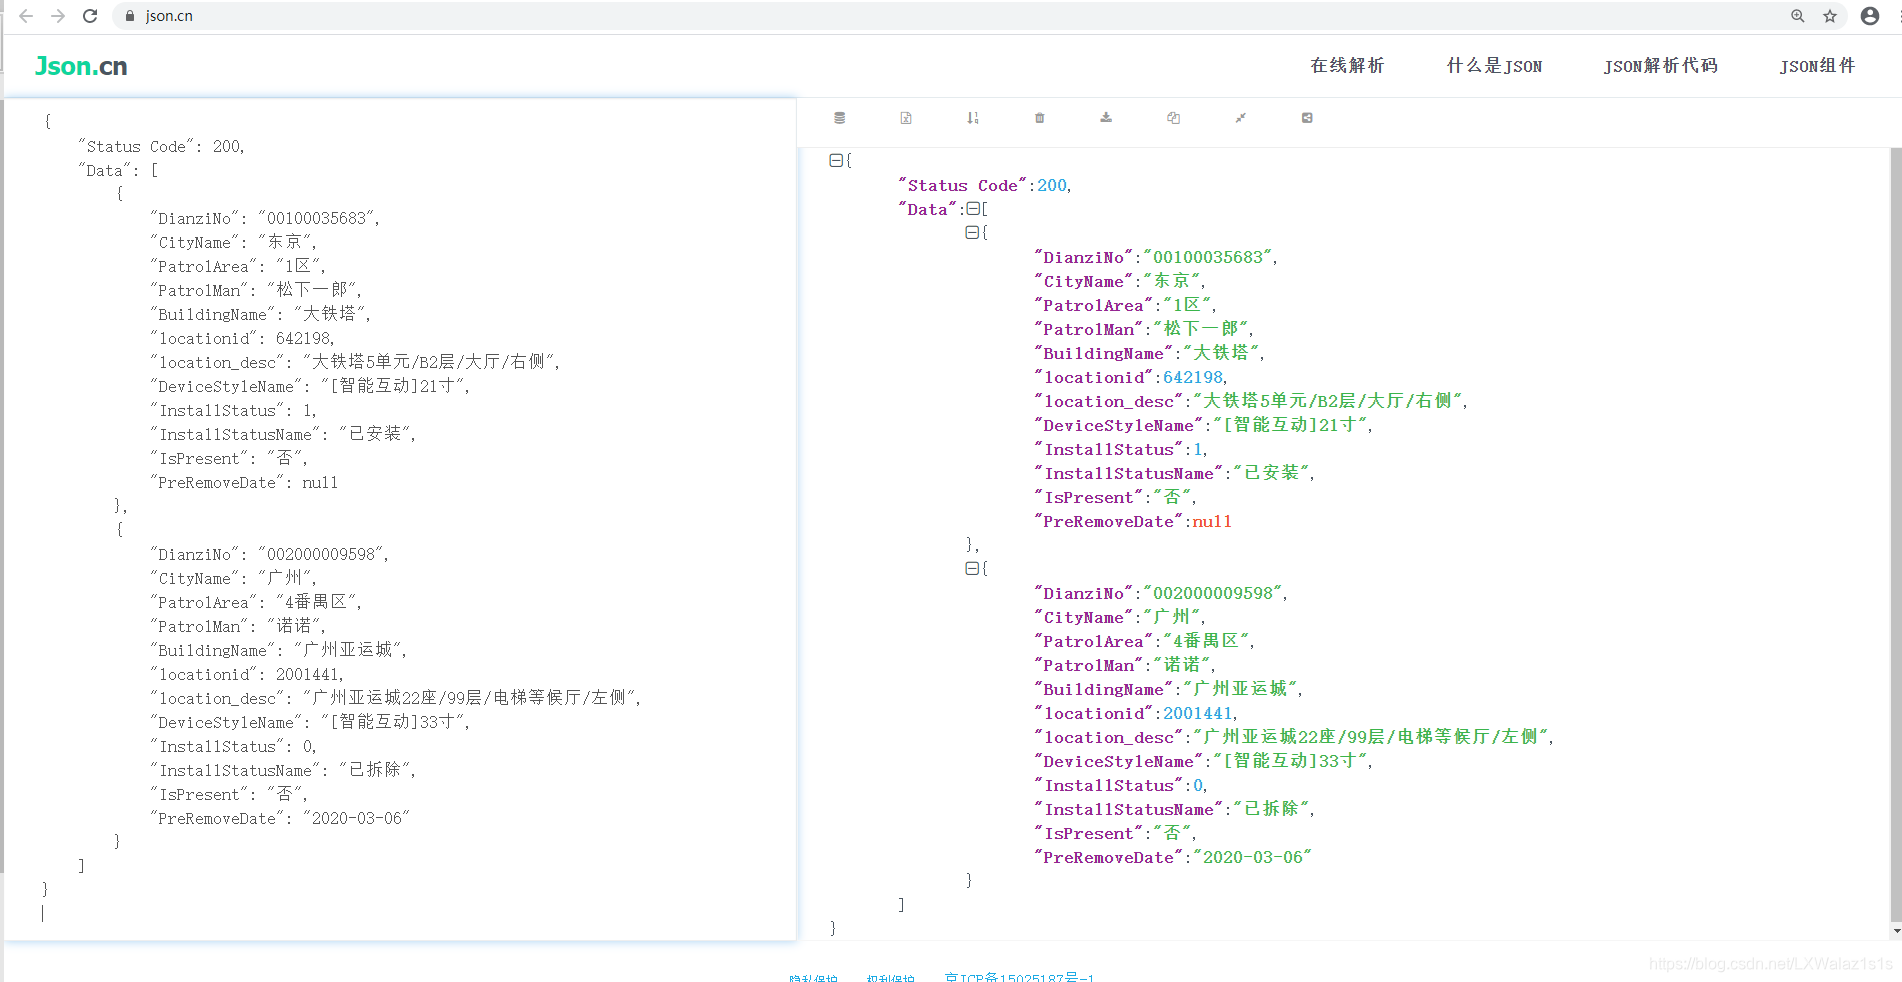Click "已拆除" InstallStatusName value in output
This screenshot has height=982, width=1902.
[1271, 809]
